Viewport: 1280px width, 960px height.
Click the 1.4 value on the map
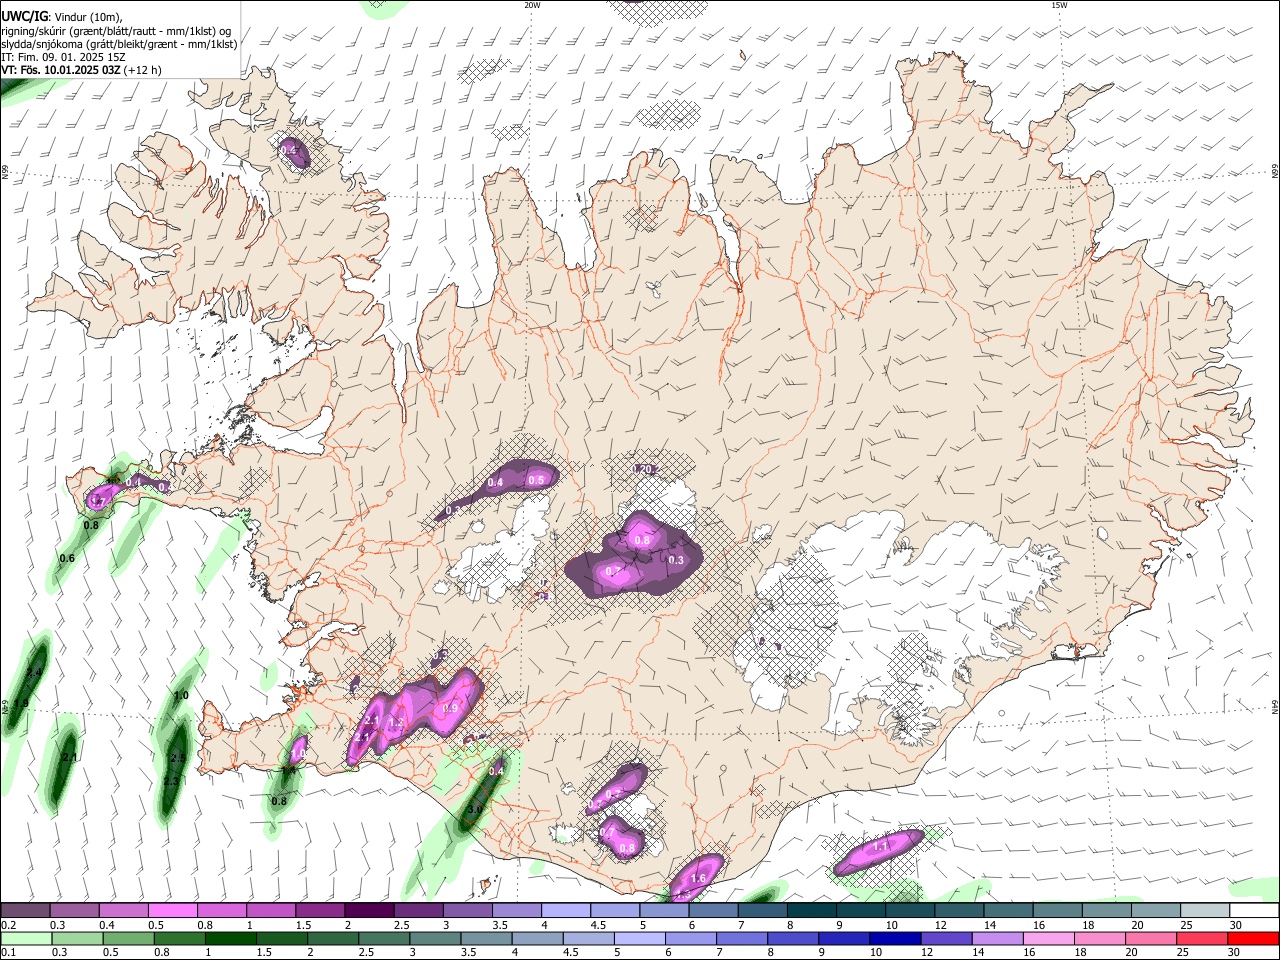288,770
